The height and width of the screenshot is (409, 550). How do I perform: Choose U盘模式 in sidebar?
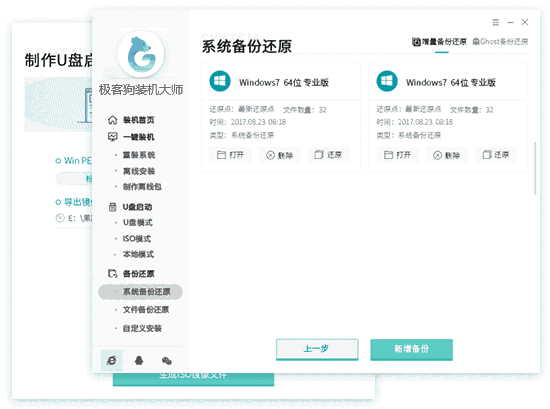click(138, 222)
